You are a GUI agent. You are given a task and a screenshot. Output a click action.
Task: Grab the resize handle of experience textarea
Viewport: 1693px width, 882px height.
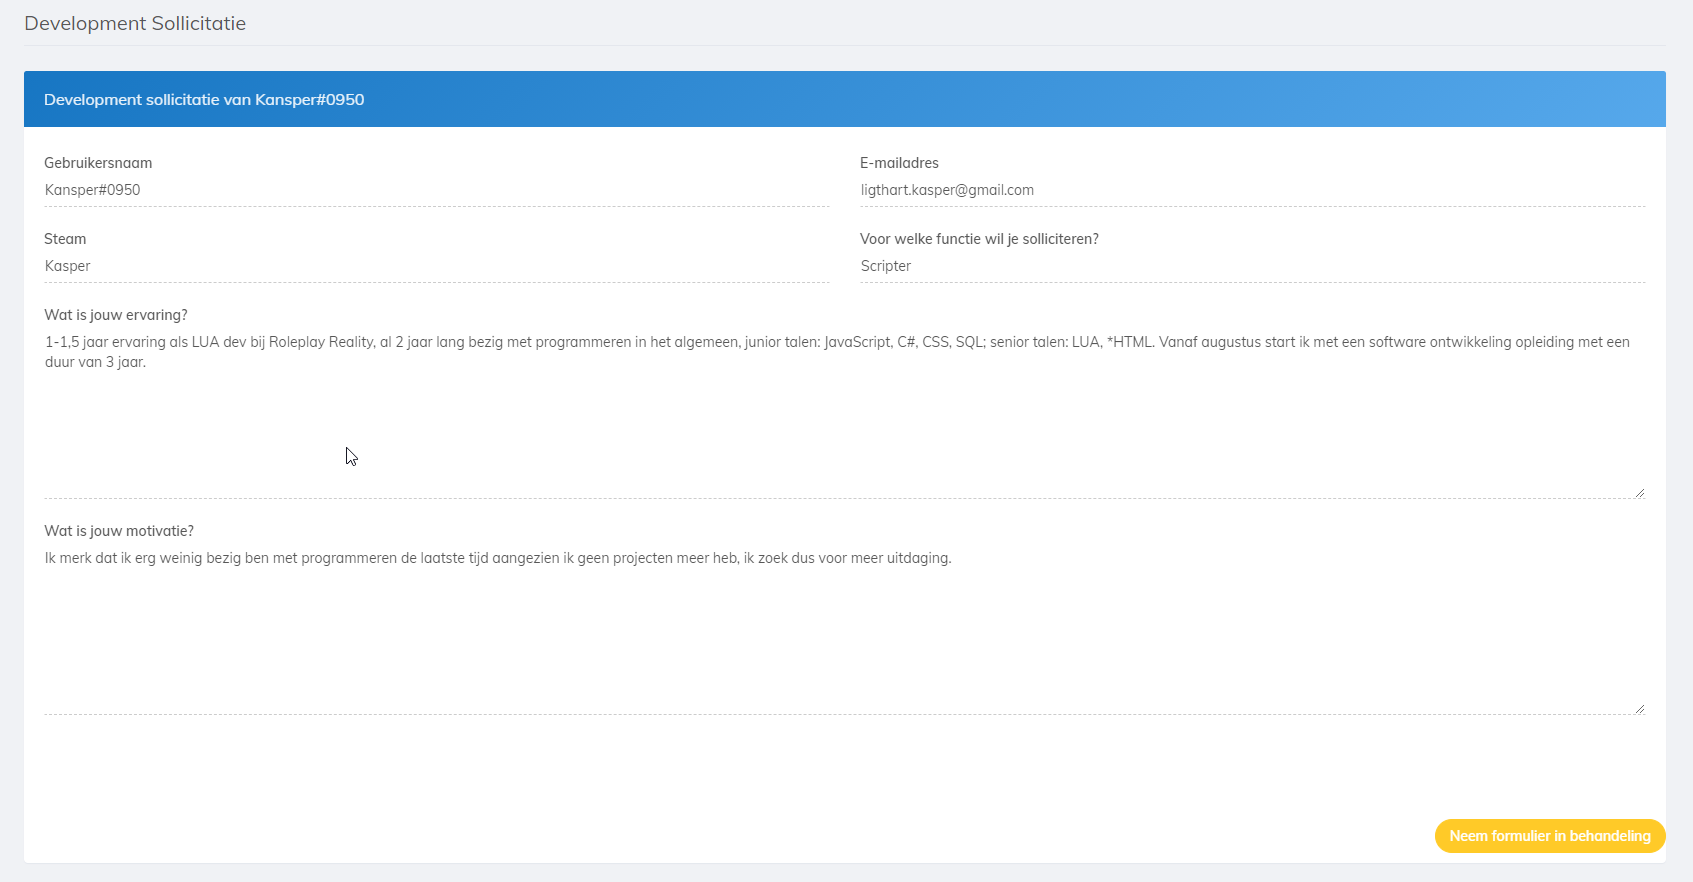click(1639, 492)
